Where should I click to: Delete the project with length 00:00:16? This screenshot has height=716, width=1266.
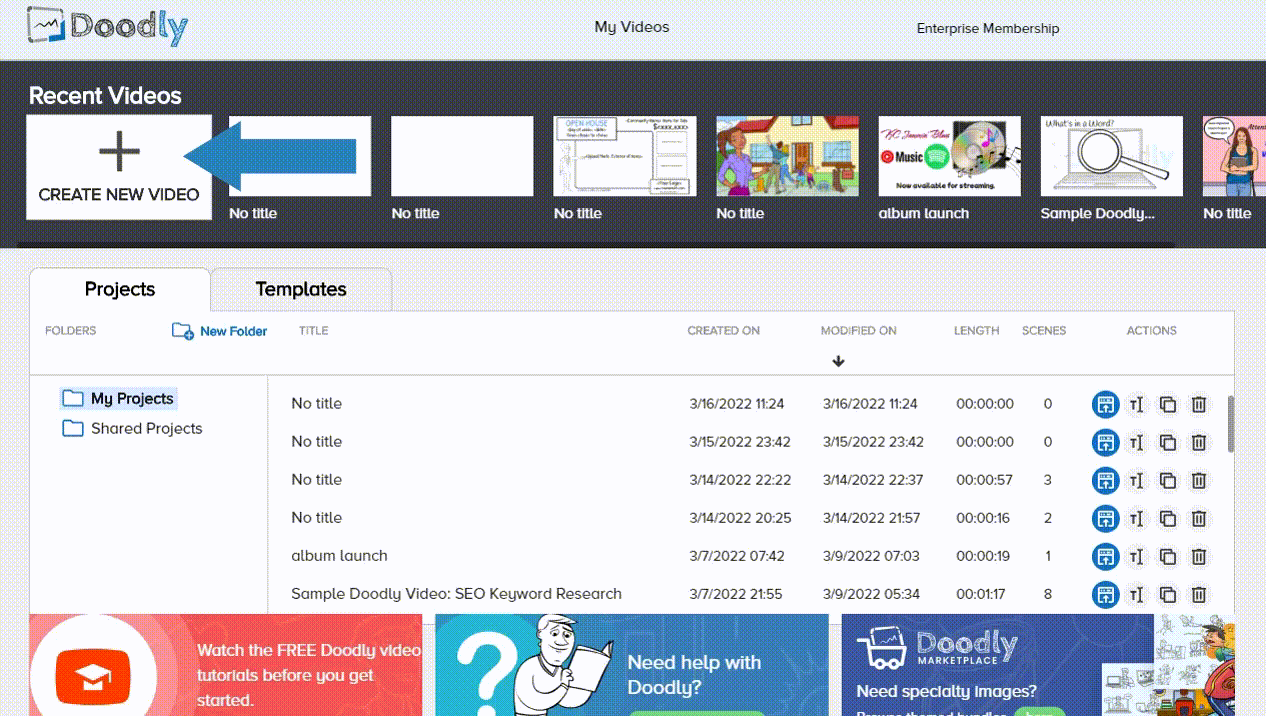tap(1199, 519)
